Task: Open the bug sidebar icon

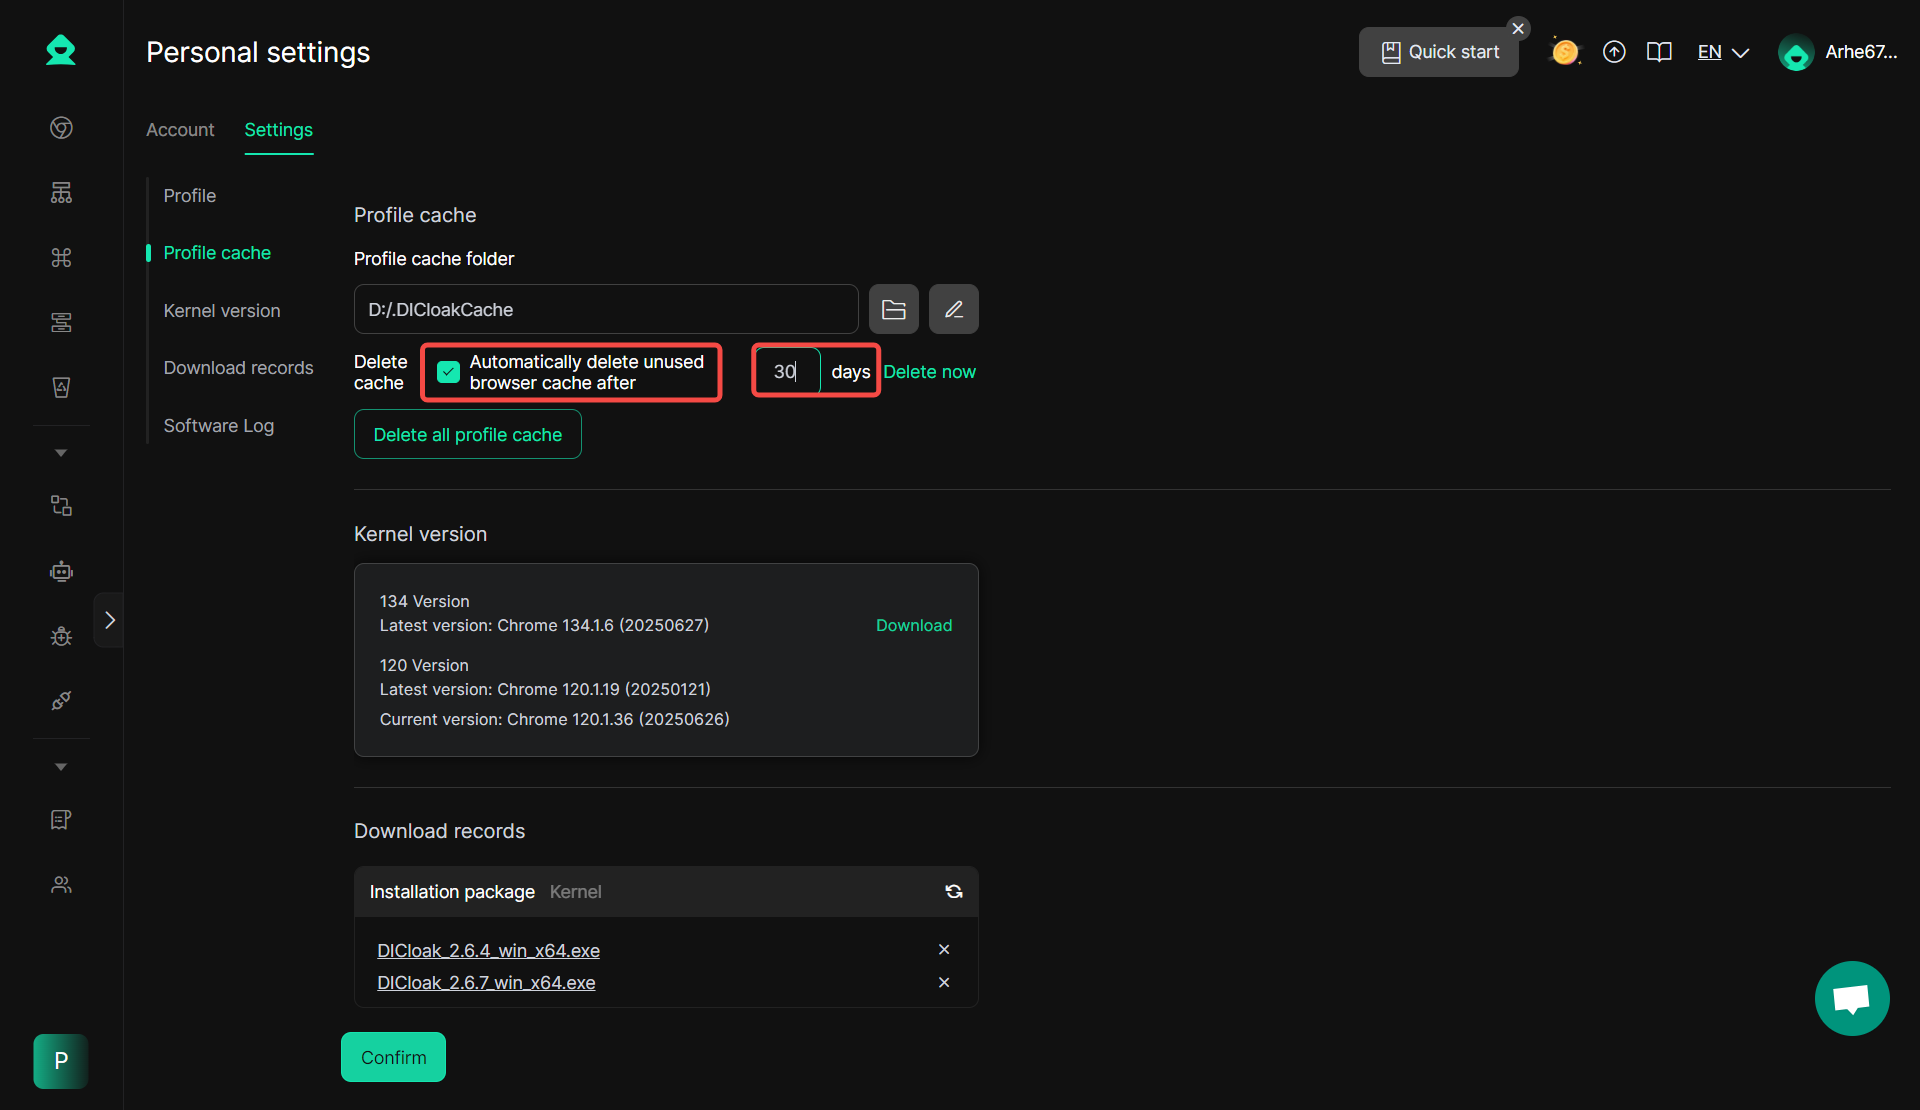Action: [61, 636]
